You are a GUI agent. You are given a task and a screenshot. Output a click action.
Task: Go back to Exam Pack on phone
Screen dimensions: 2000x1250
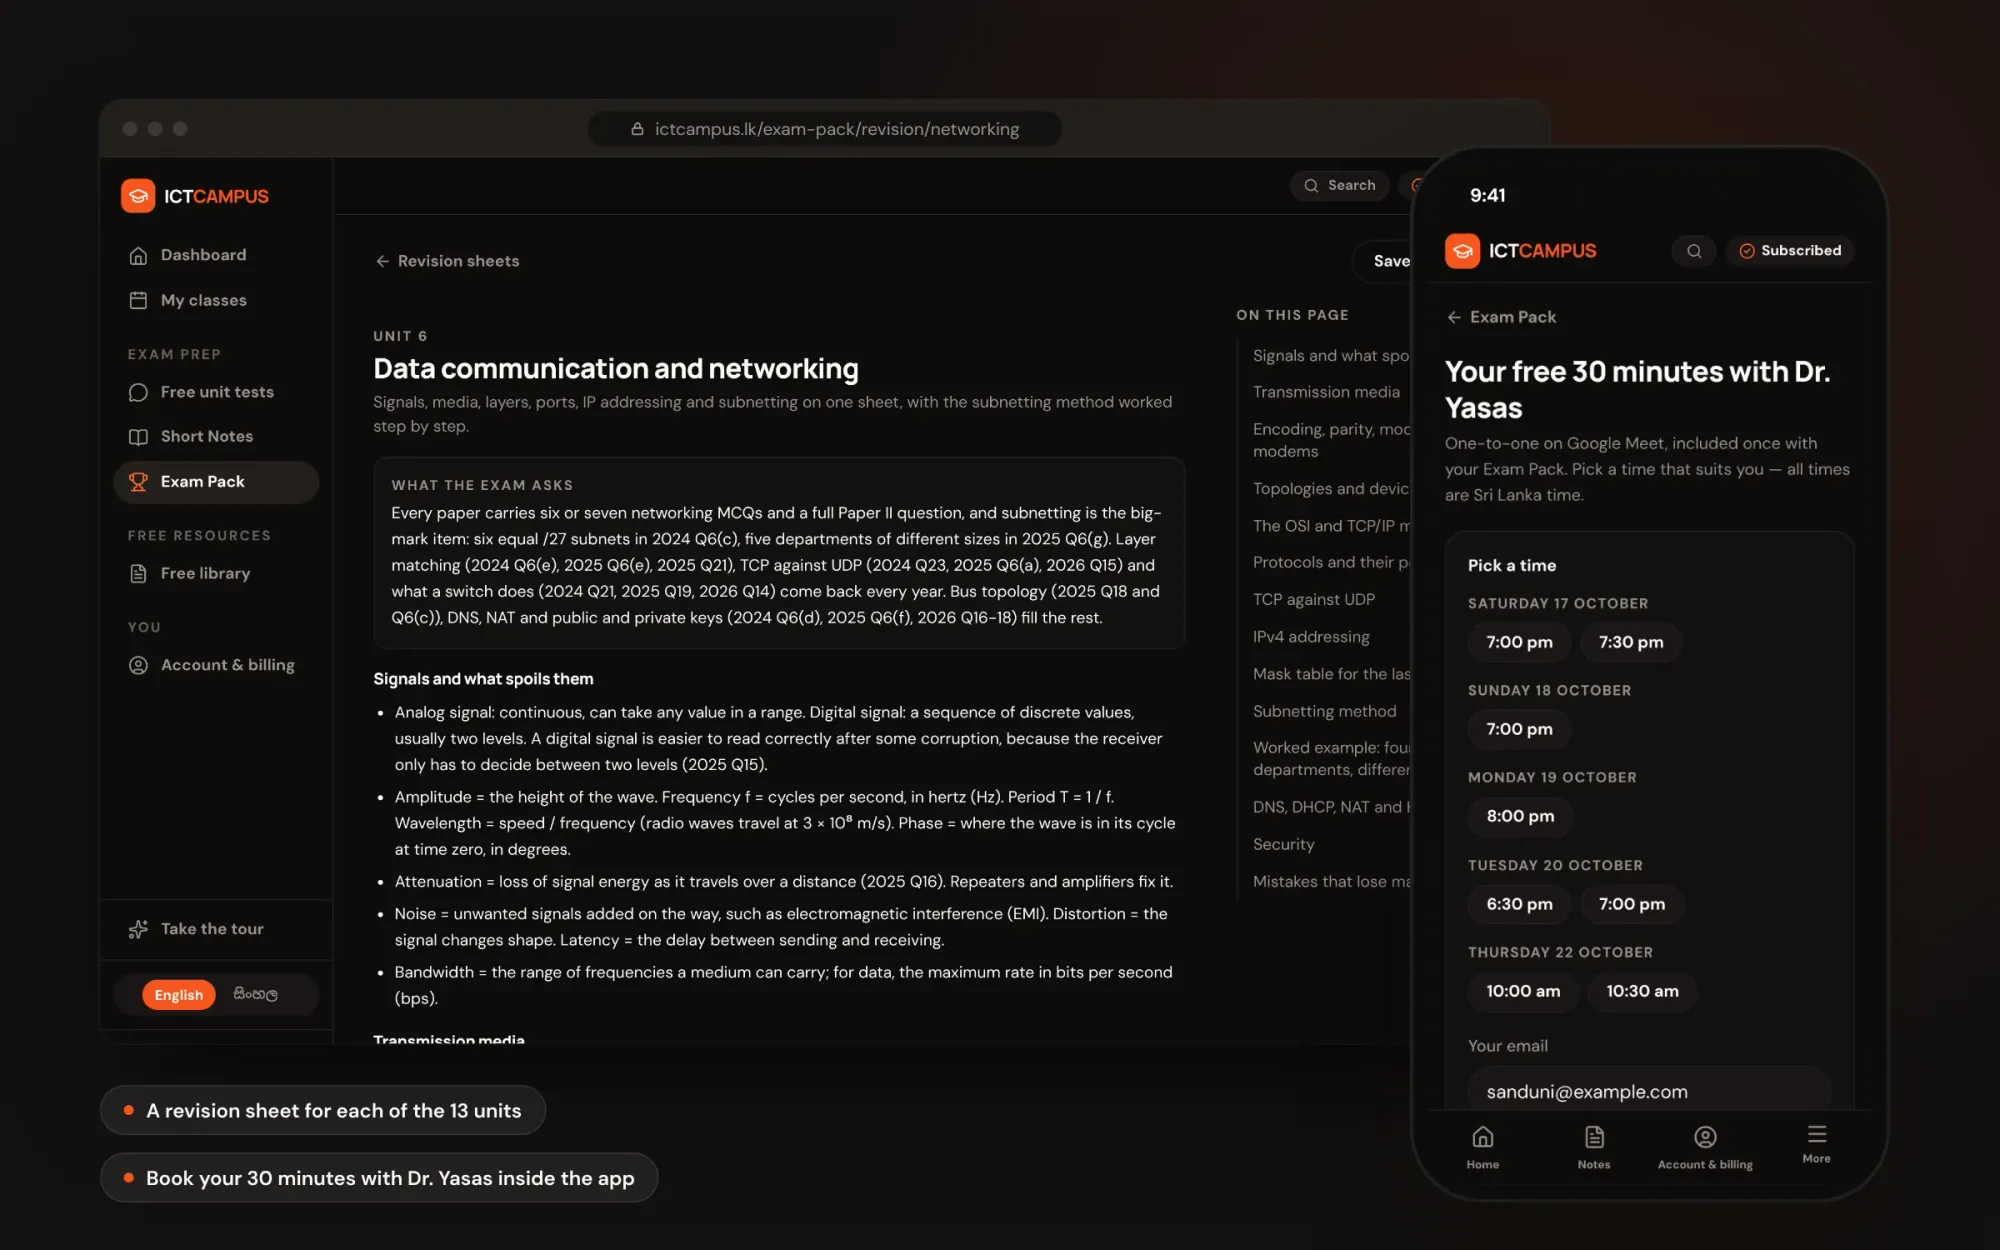1501,317
